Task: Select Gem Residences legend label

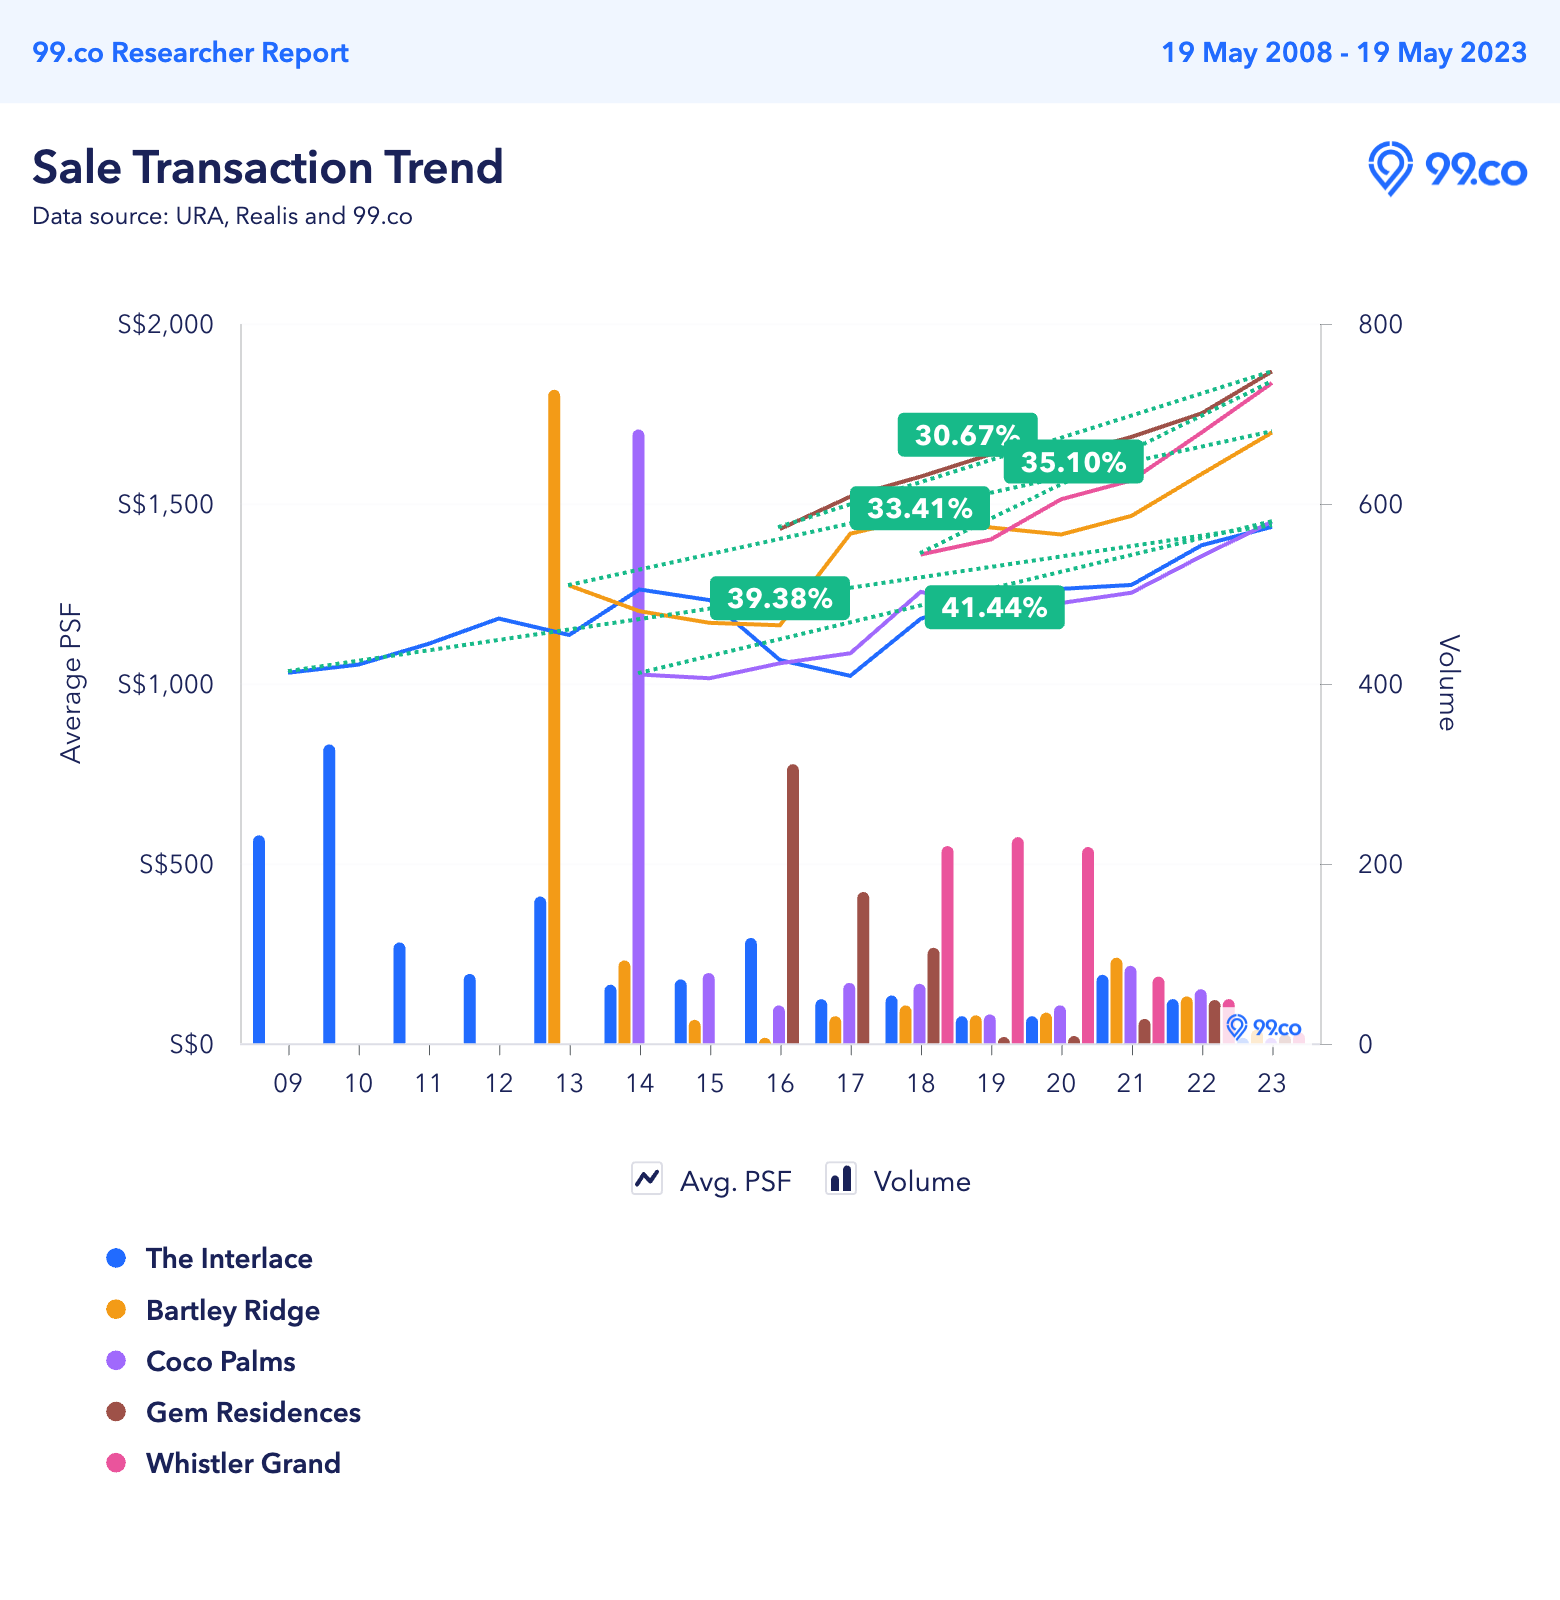Action: click(253, 1412)
